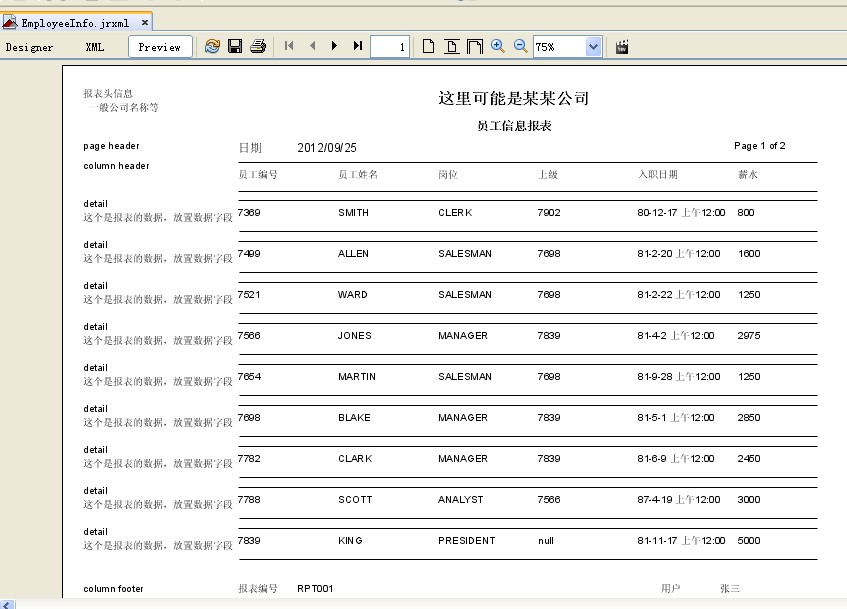Image resolution: width=847 pixels, height=609 pixels.
Task: Switch to the XML view
Action: [95, 47]
